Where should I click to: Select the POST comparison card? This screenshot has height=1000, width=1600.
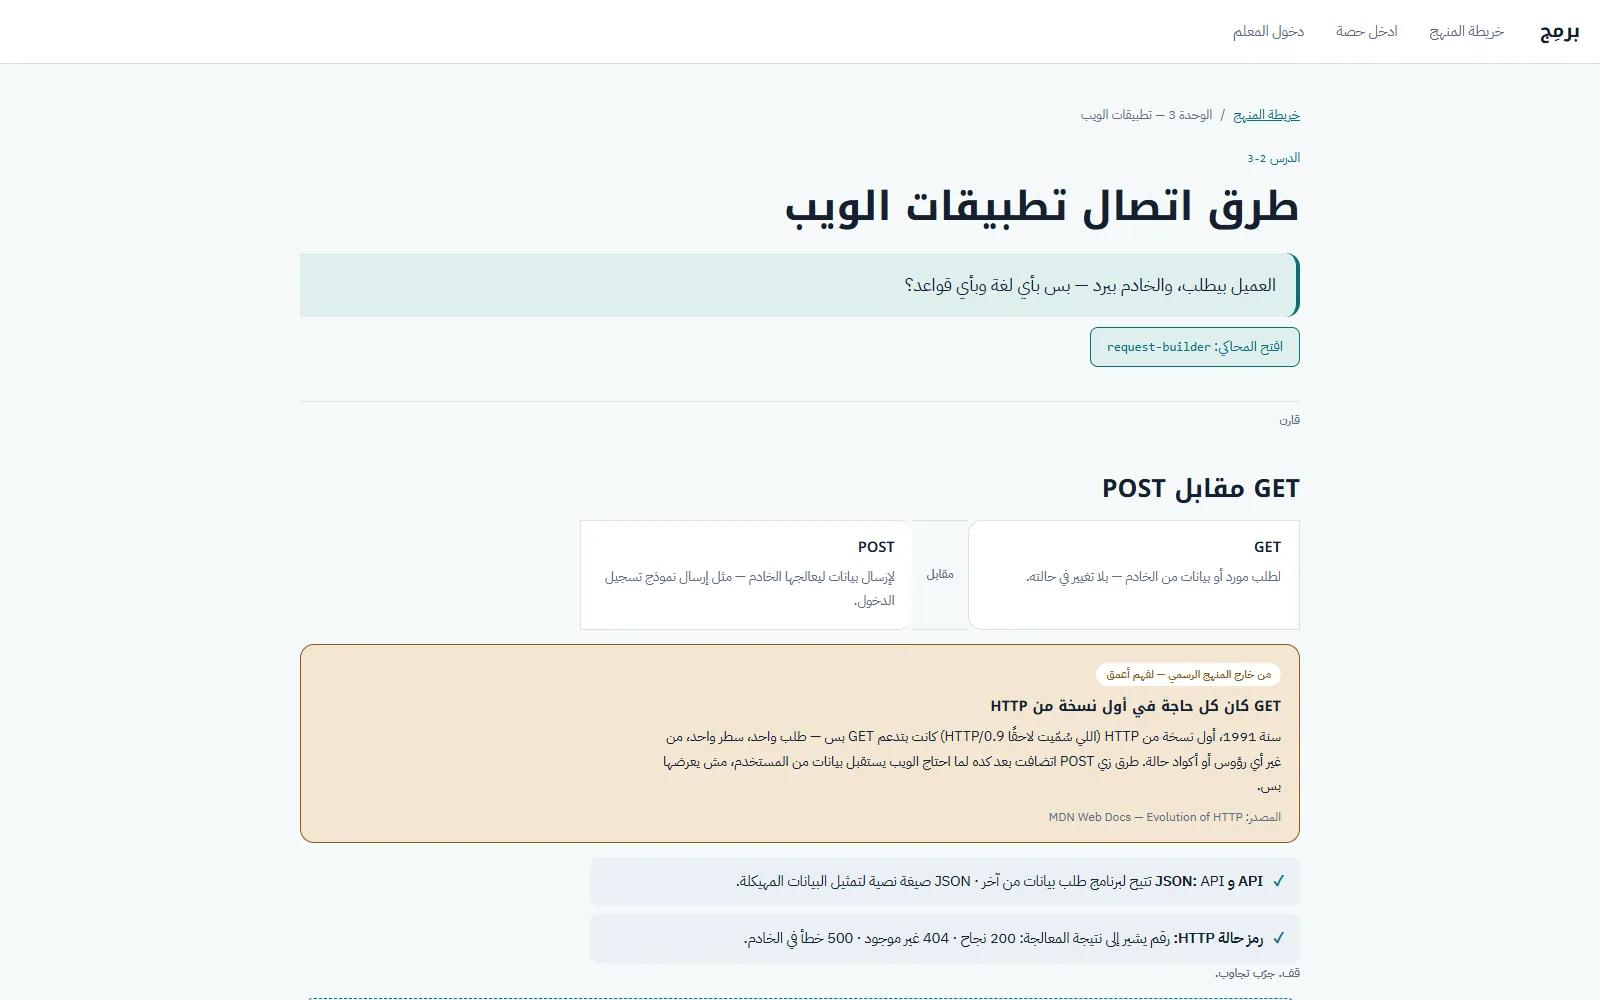pos(746,575)
